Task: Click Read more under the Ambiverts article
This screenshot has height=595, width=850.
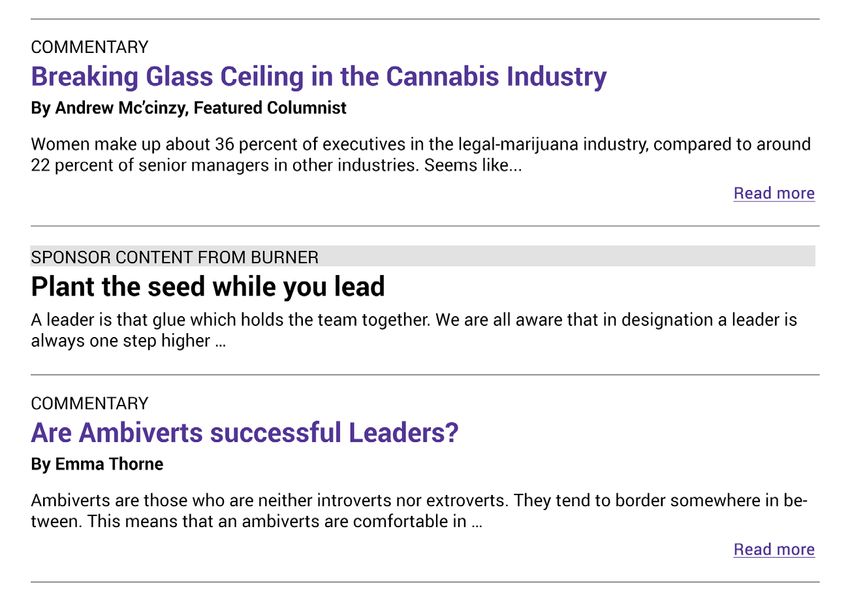Action: (x=774, y=549)
